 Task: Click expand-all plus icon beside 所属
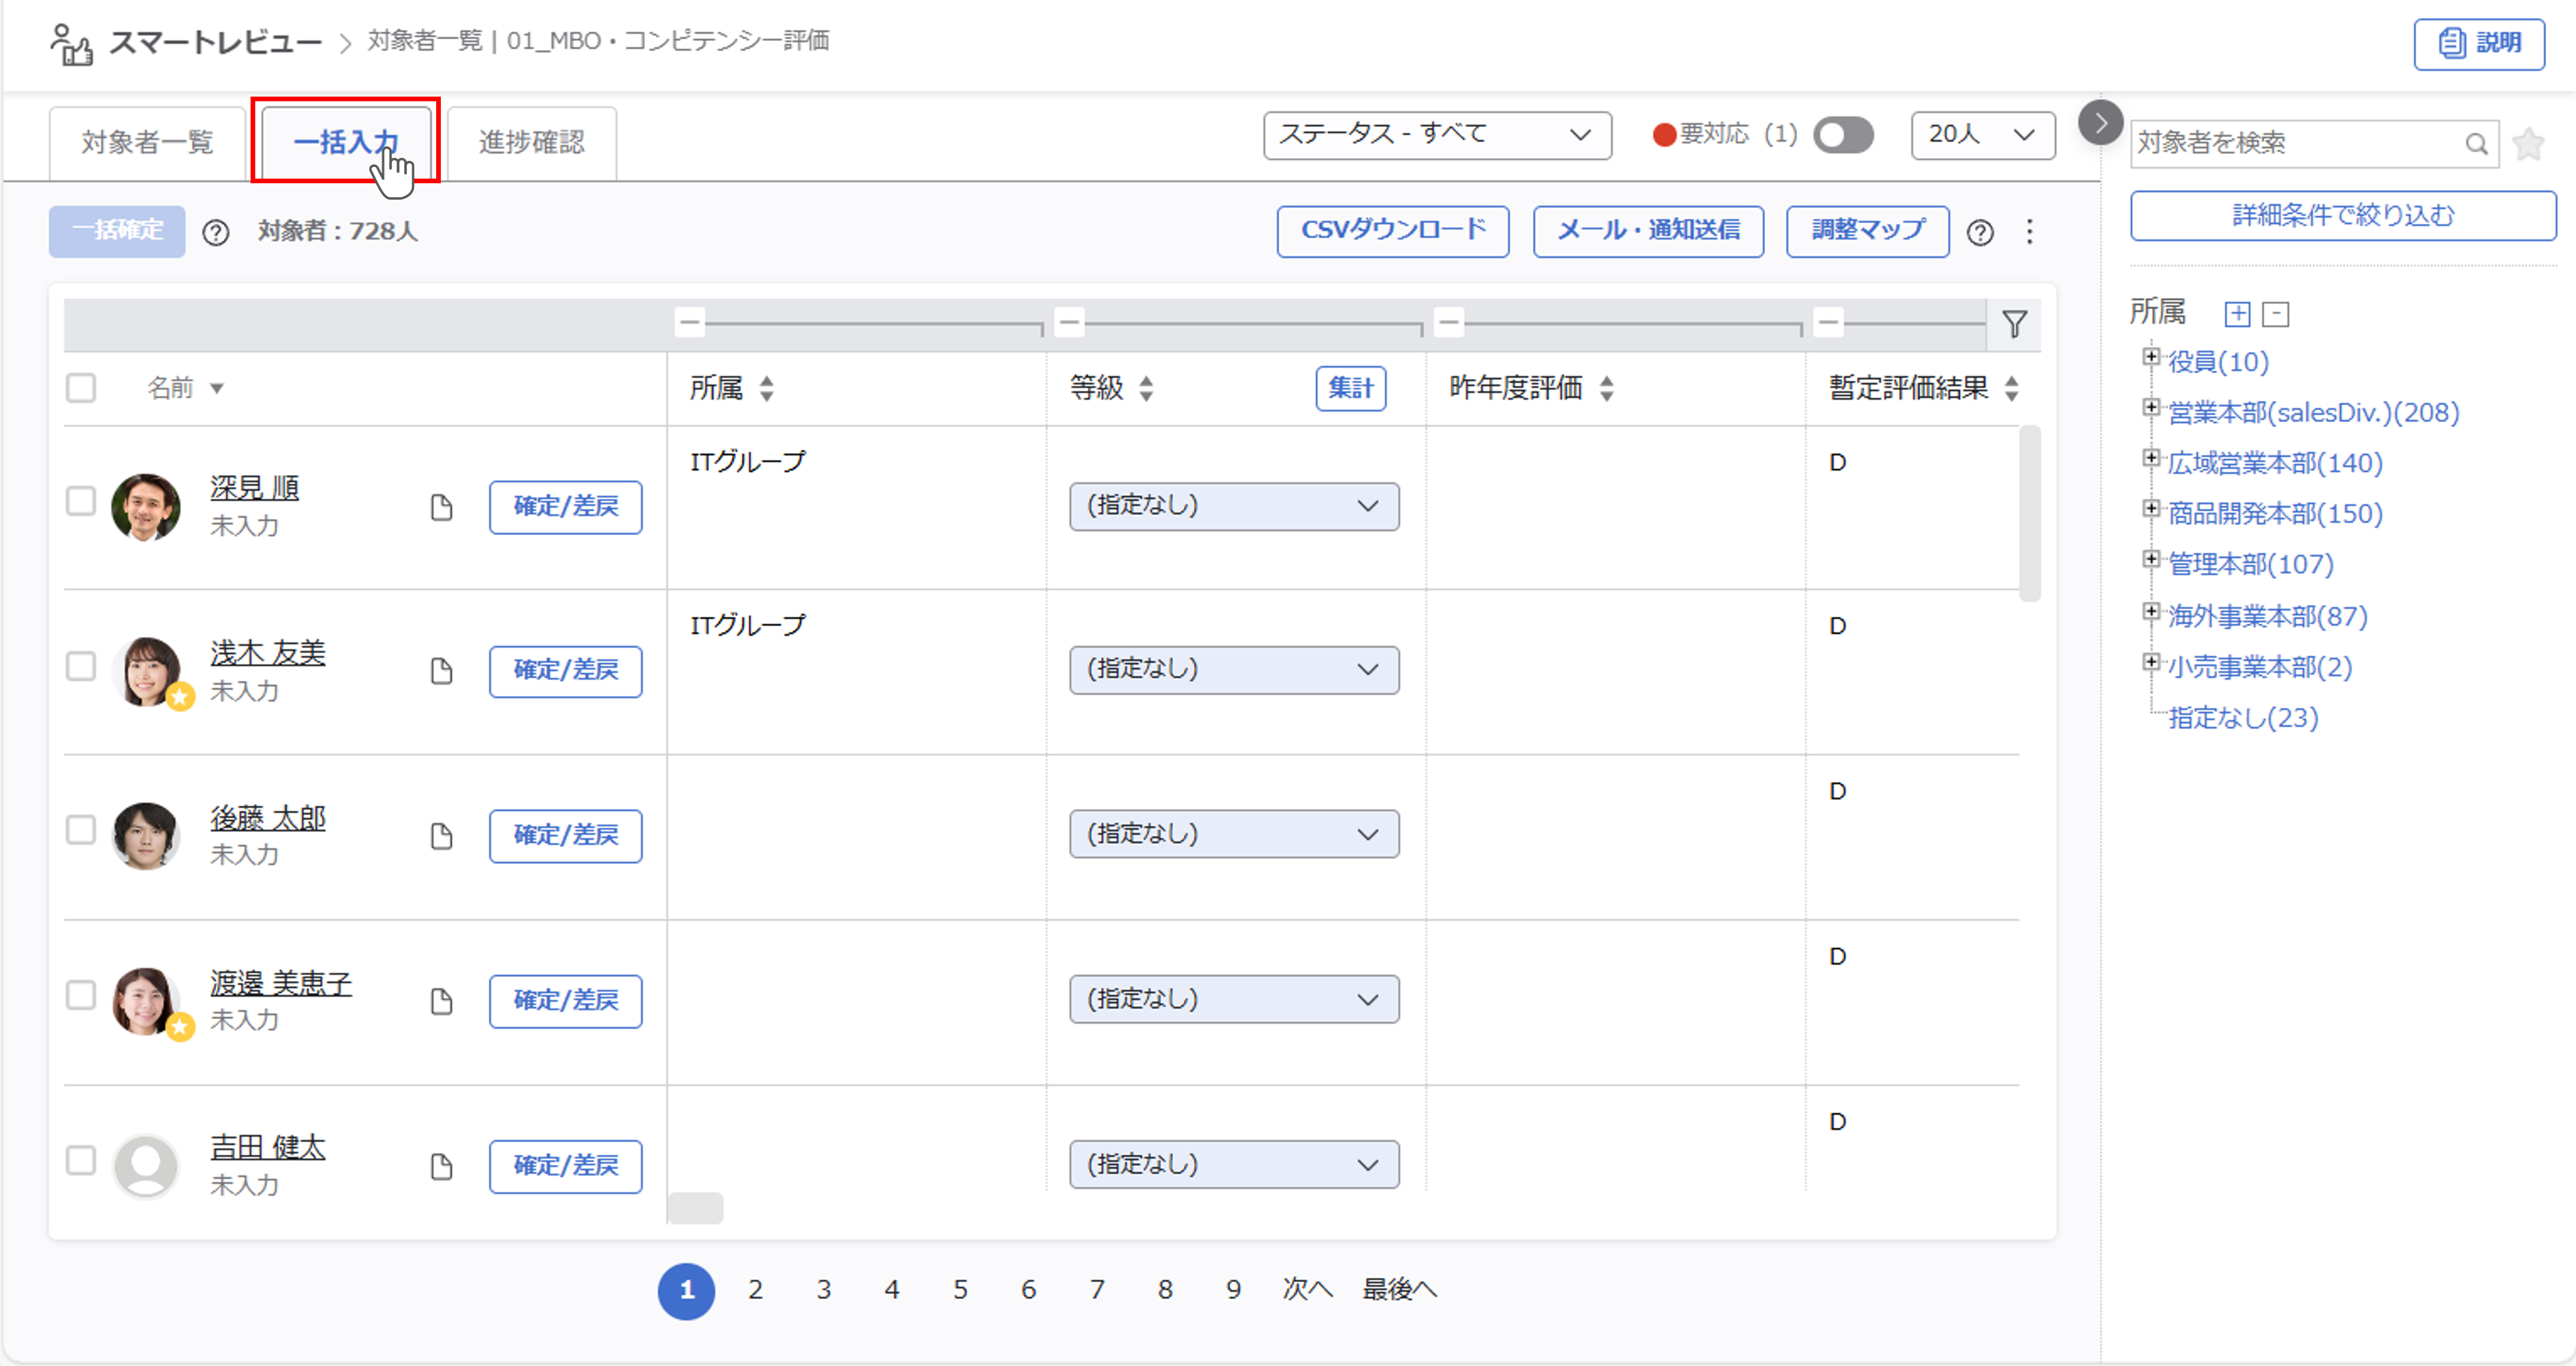click(2237, 314)
